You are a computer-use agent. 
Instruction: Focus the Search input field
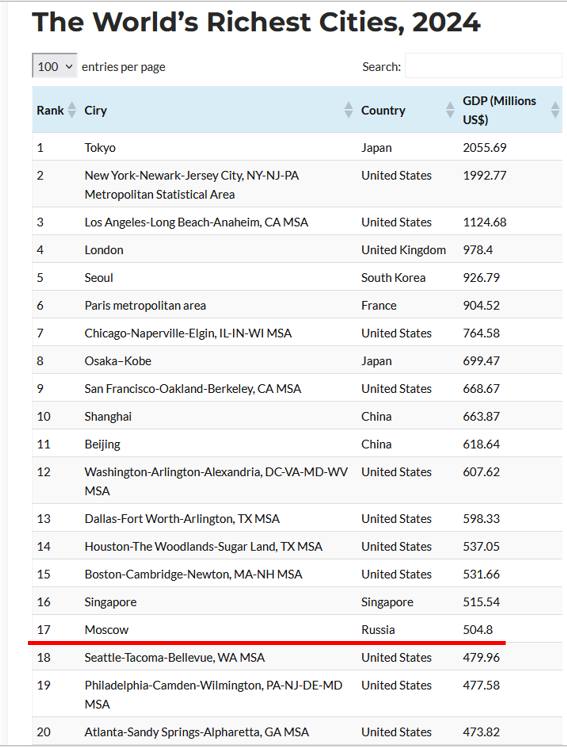[x=483, y=66]
